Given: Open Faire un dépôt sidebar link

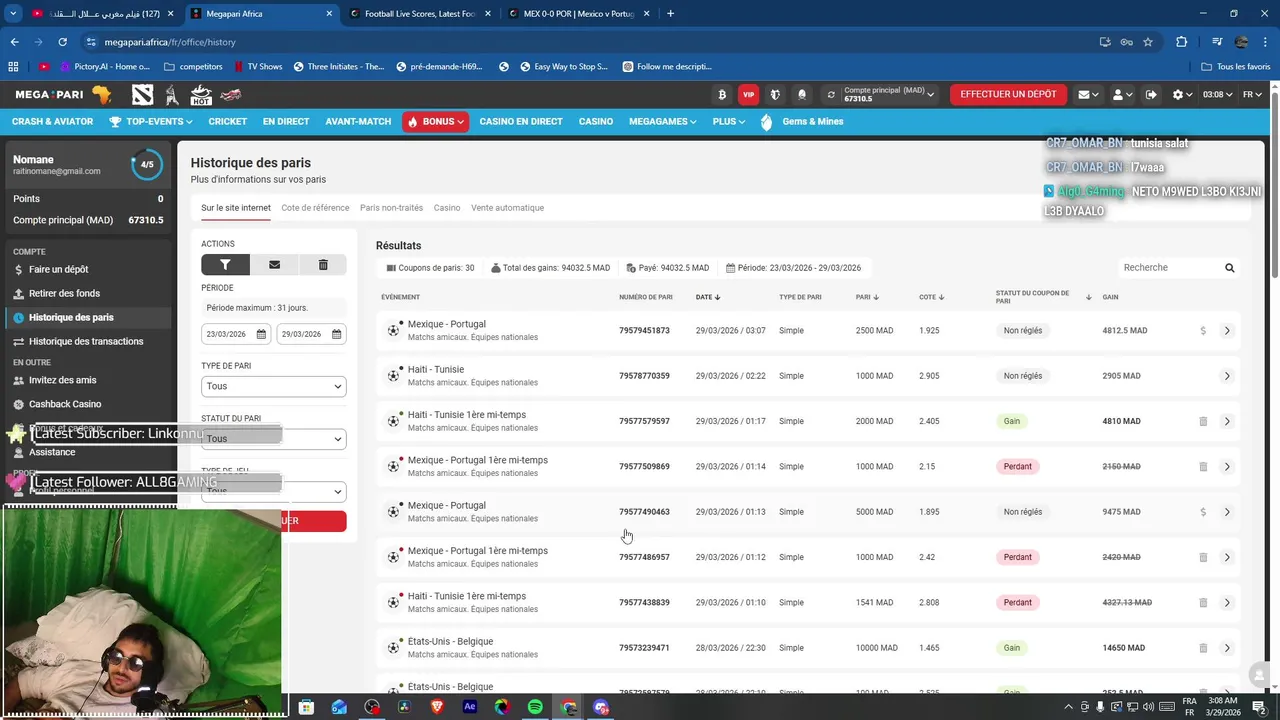Looking at the screenshot, I should coord(58,270).
